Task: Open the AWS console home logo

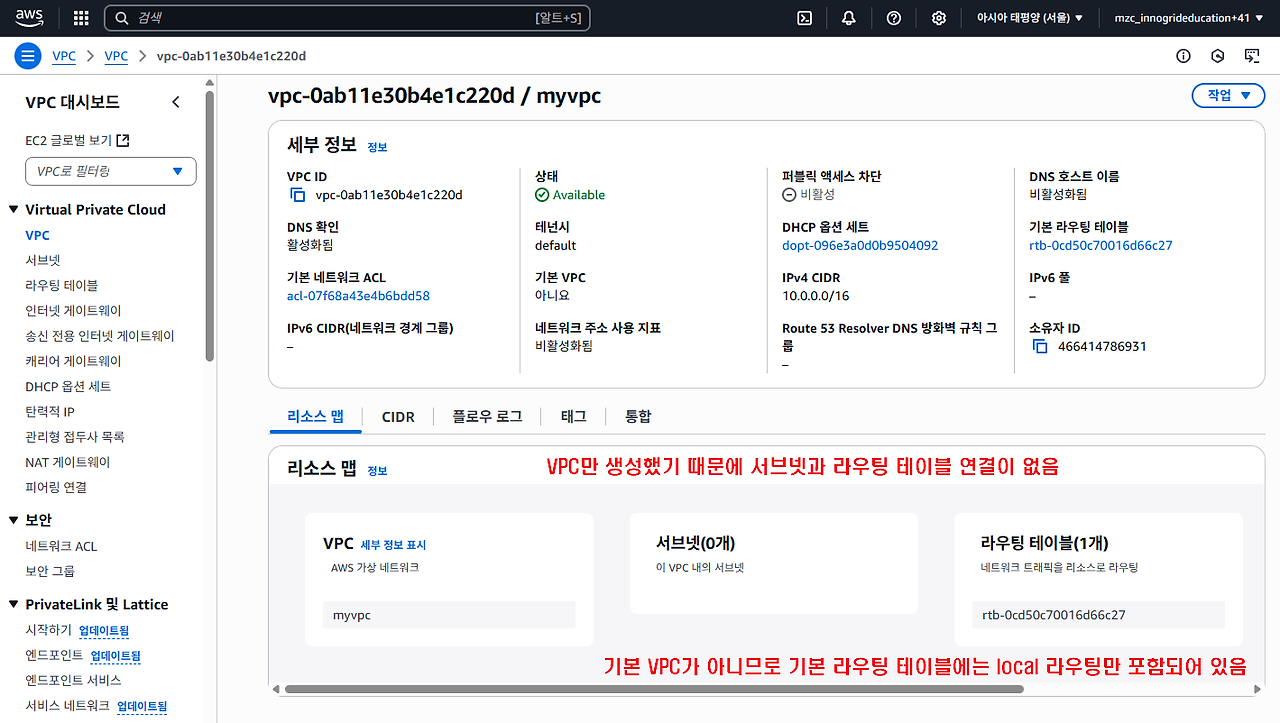Action: point(29,17)
